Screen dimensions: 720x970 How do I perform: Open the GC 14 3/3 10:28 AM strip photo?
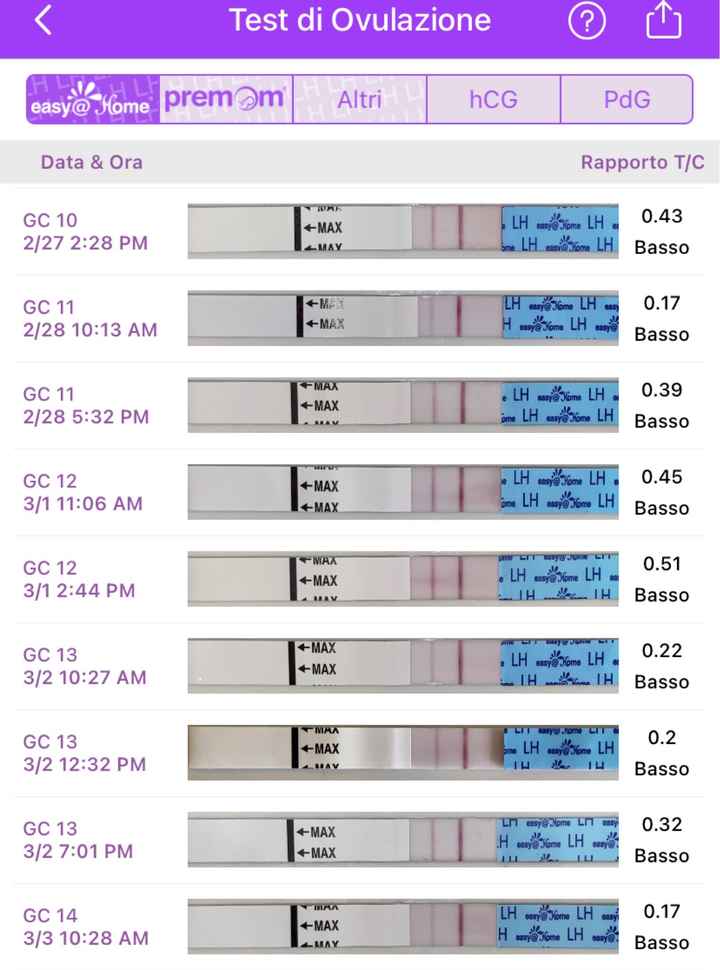click(x=403, y=927)
